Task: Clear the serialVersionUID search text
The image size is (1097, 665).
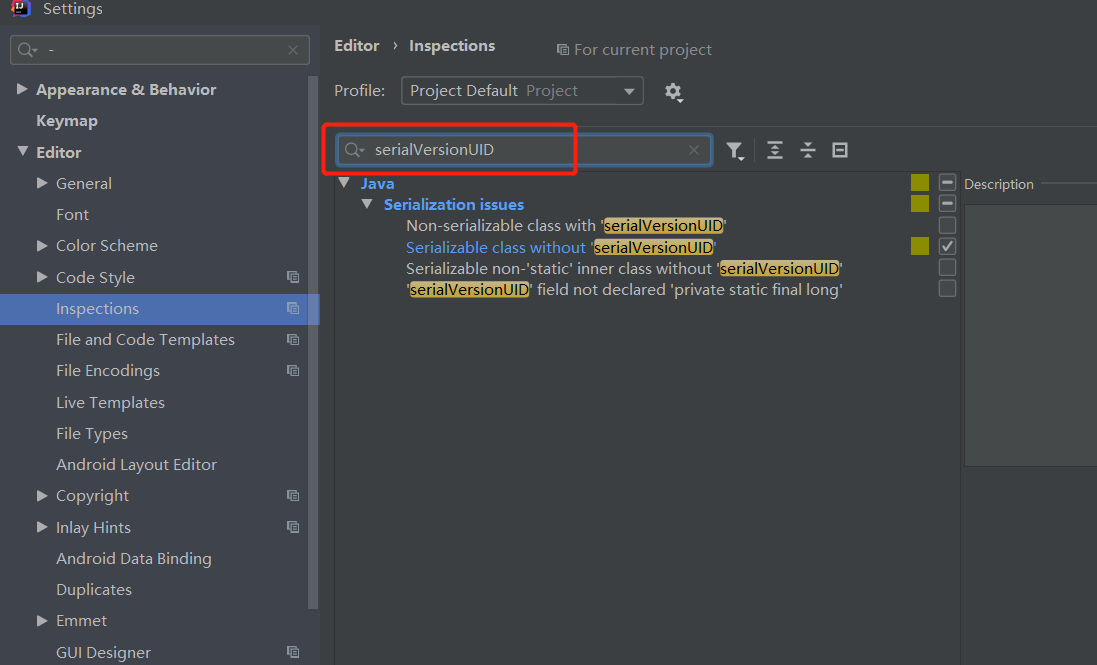Action: (x=693, y=150)
